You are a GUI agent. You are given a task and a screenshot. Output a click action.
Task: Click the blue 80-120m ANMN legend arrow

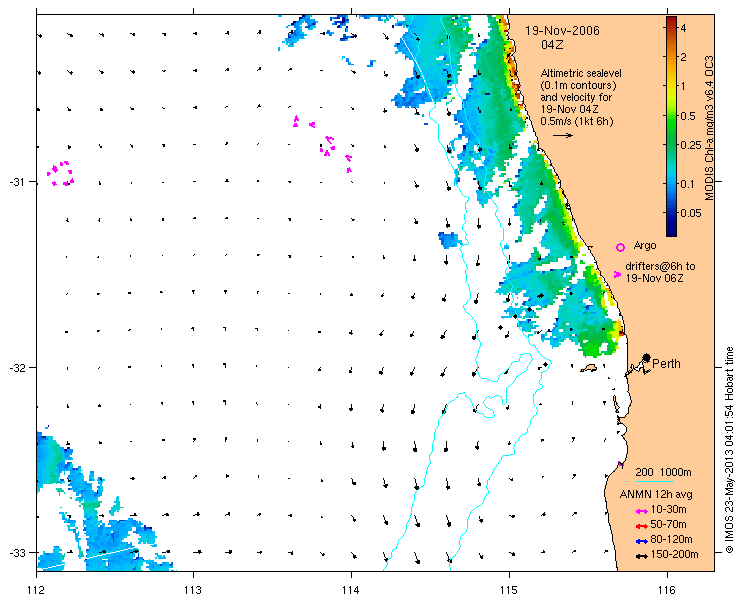pyautogui.click(x=641, y=541)
